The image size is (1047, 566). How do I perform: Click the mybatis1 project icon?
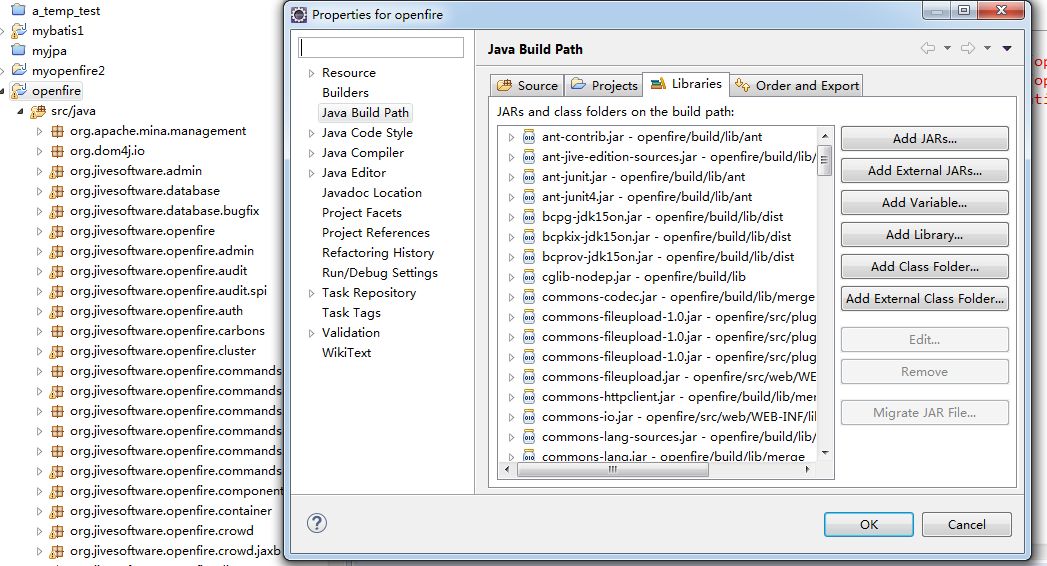(19, 30)
